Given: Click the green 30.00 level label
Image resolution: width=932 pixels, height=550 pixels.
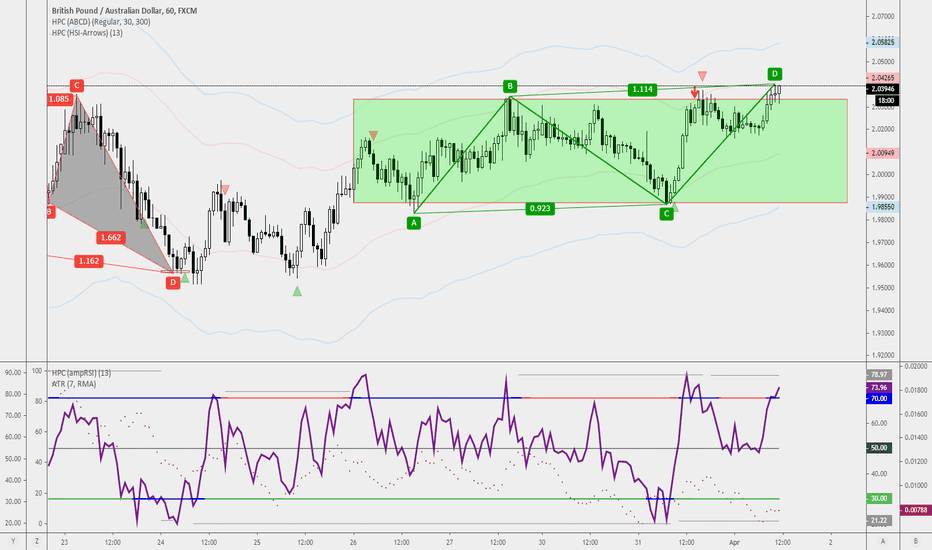Looking at the screenshot, I should tap(879, 498).
